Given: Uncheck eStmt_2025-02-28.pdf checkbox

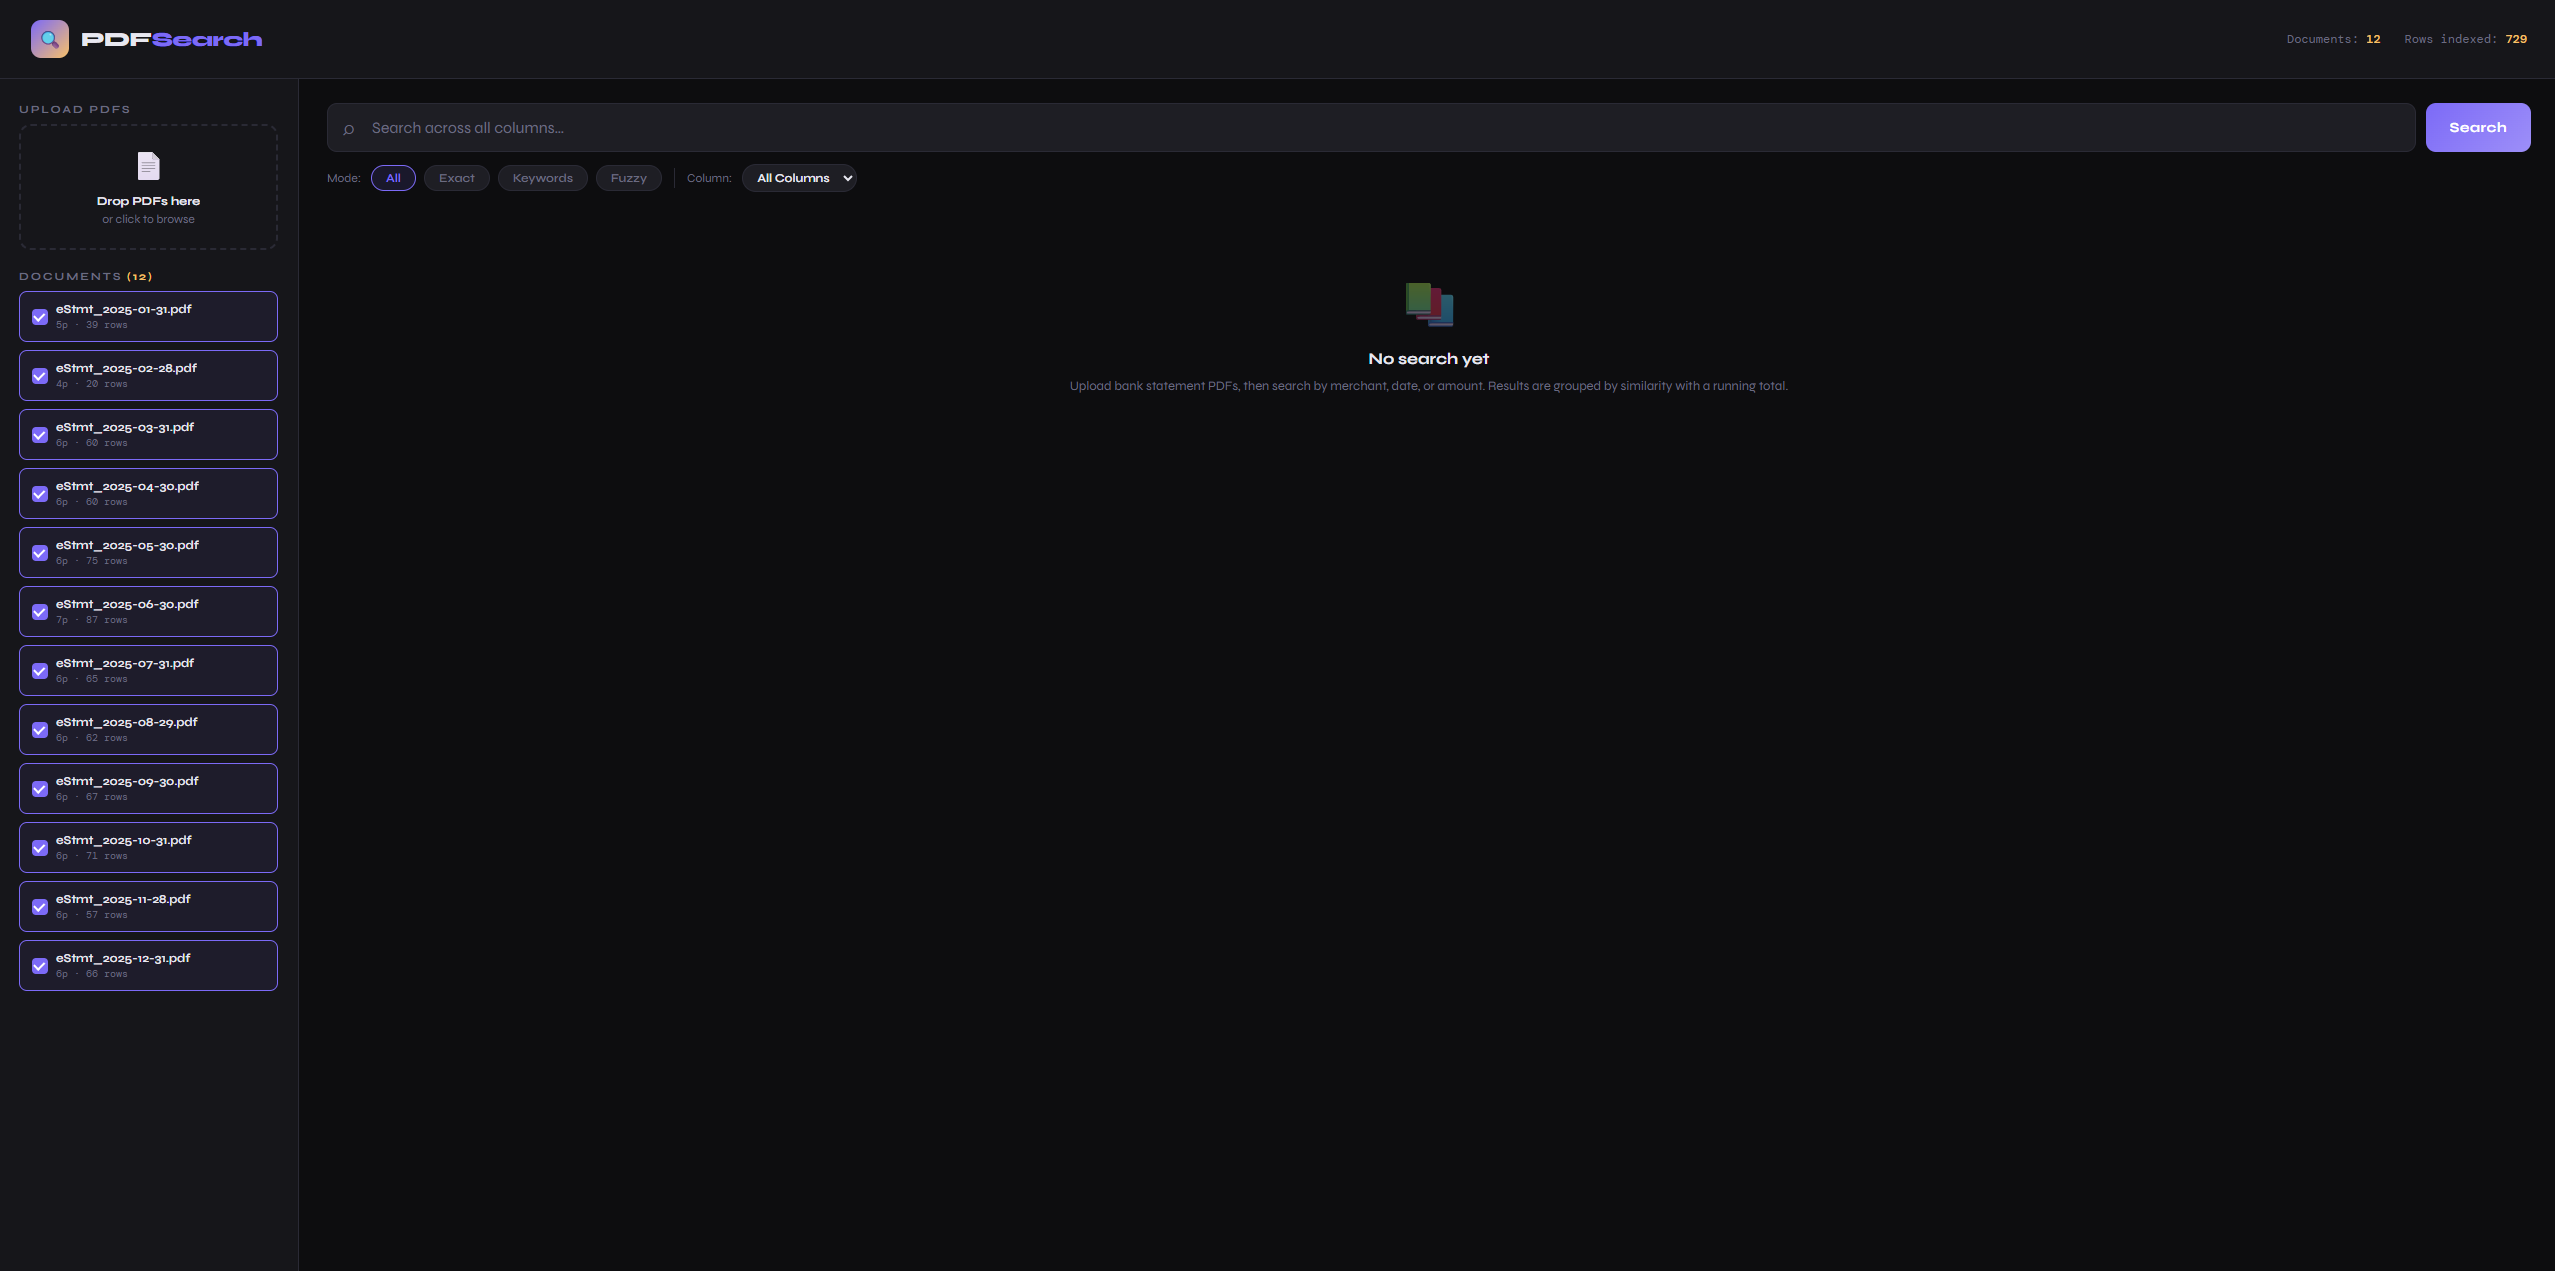Looking at the screenshot, I should pyautogui.click(x=40, y=376).
